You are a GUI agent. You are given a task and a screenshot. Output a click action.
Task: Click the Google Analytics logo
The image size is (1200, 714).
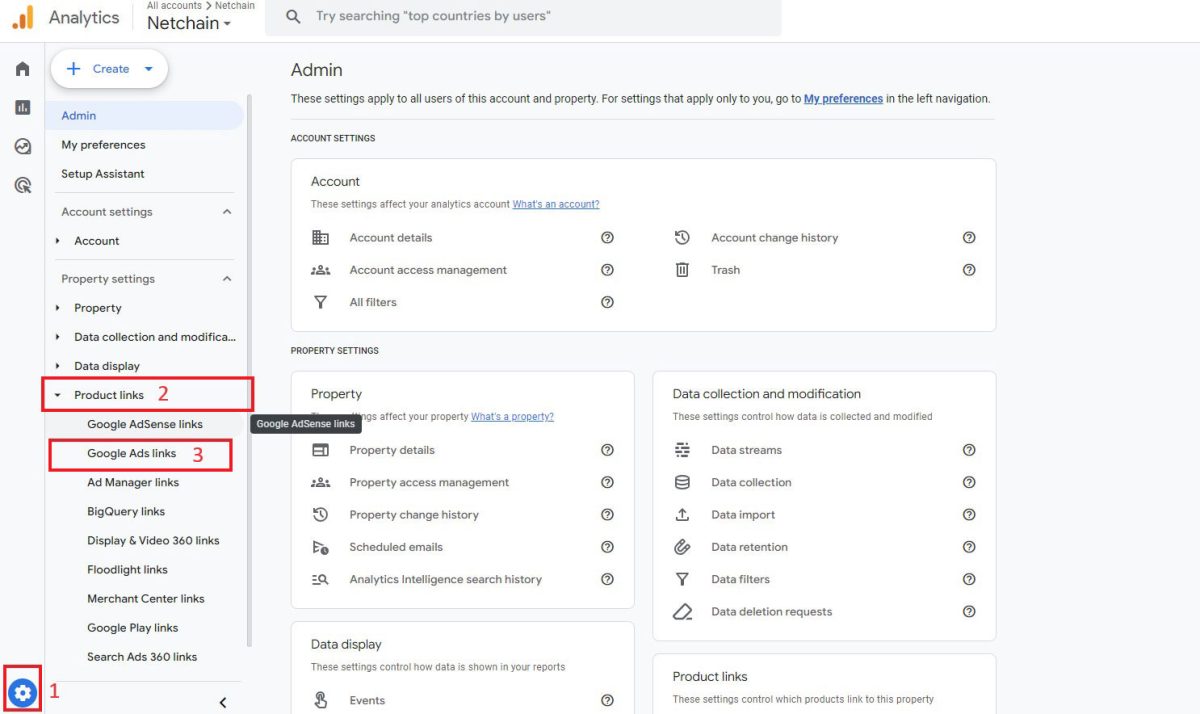click(22, 17)
